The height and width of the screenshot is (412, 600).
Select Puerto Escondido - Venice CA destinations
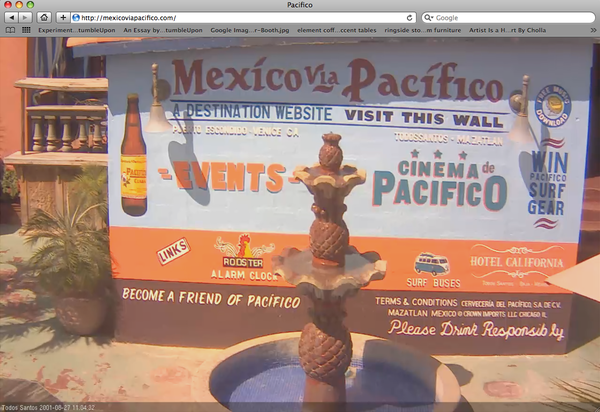coord(236,131)
